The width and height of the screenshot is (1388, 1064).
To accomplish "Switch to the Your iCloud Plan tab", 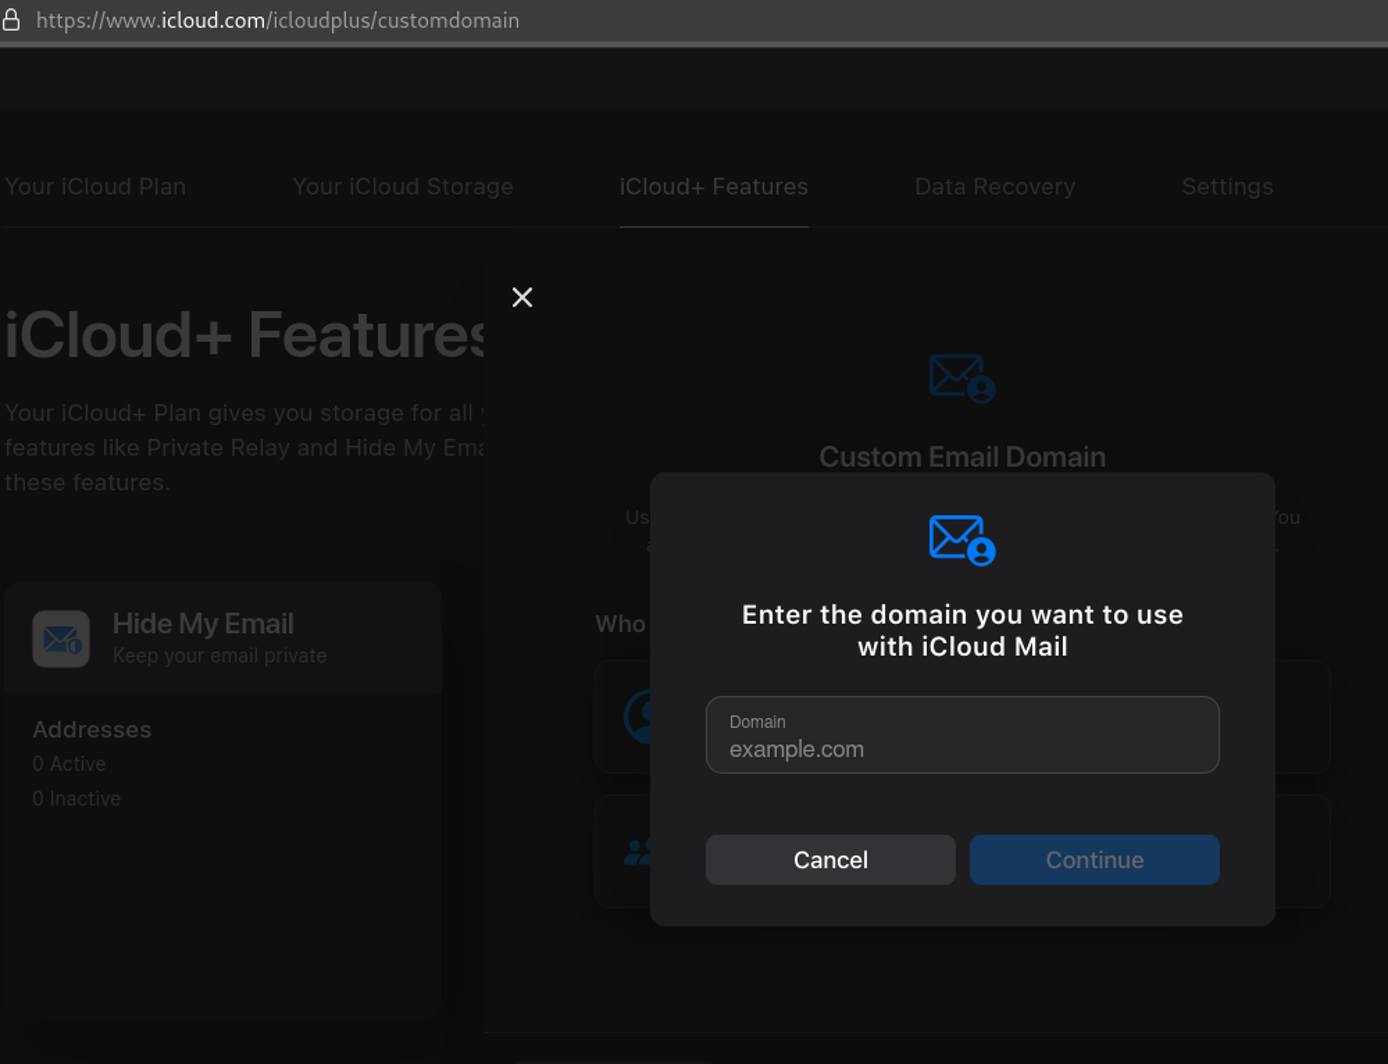I will [95, 186].
